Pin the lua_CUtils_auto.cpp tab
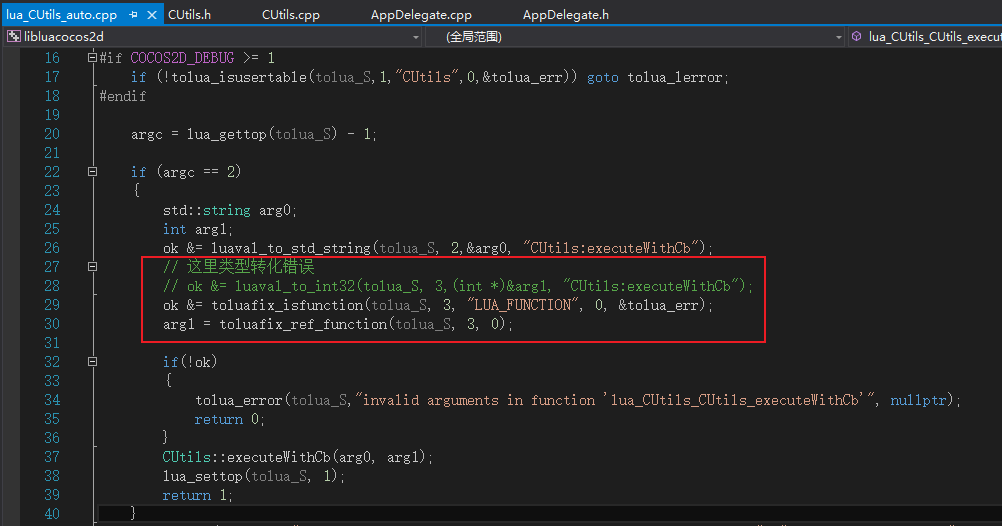 pyautogui.click(x=133, y=15)
